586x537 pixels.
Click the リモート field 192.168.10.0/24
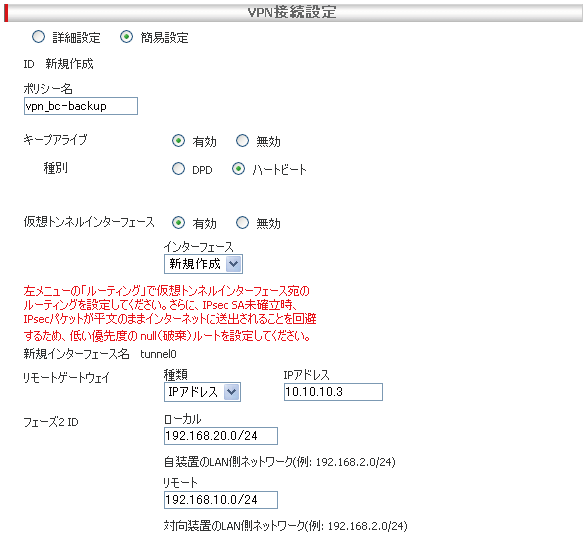click(x=221, y=500)
